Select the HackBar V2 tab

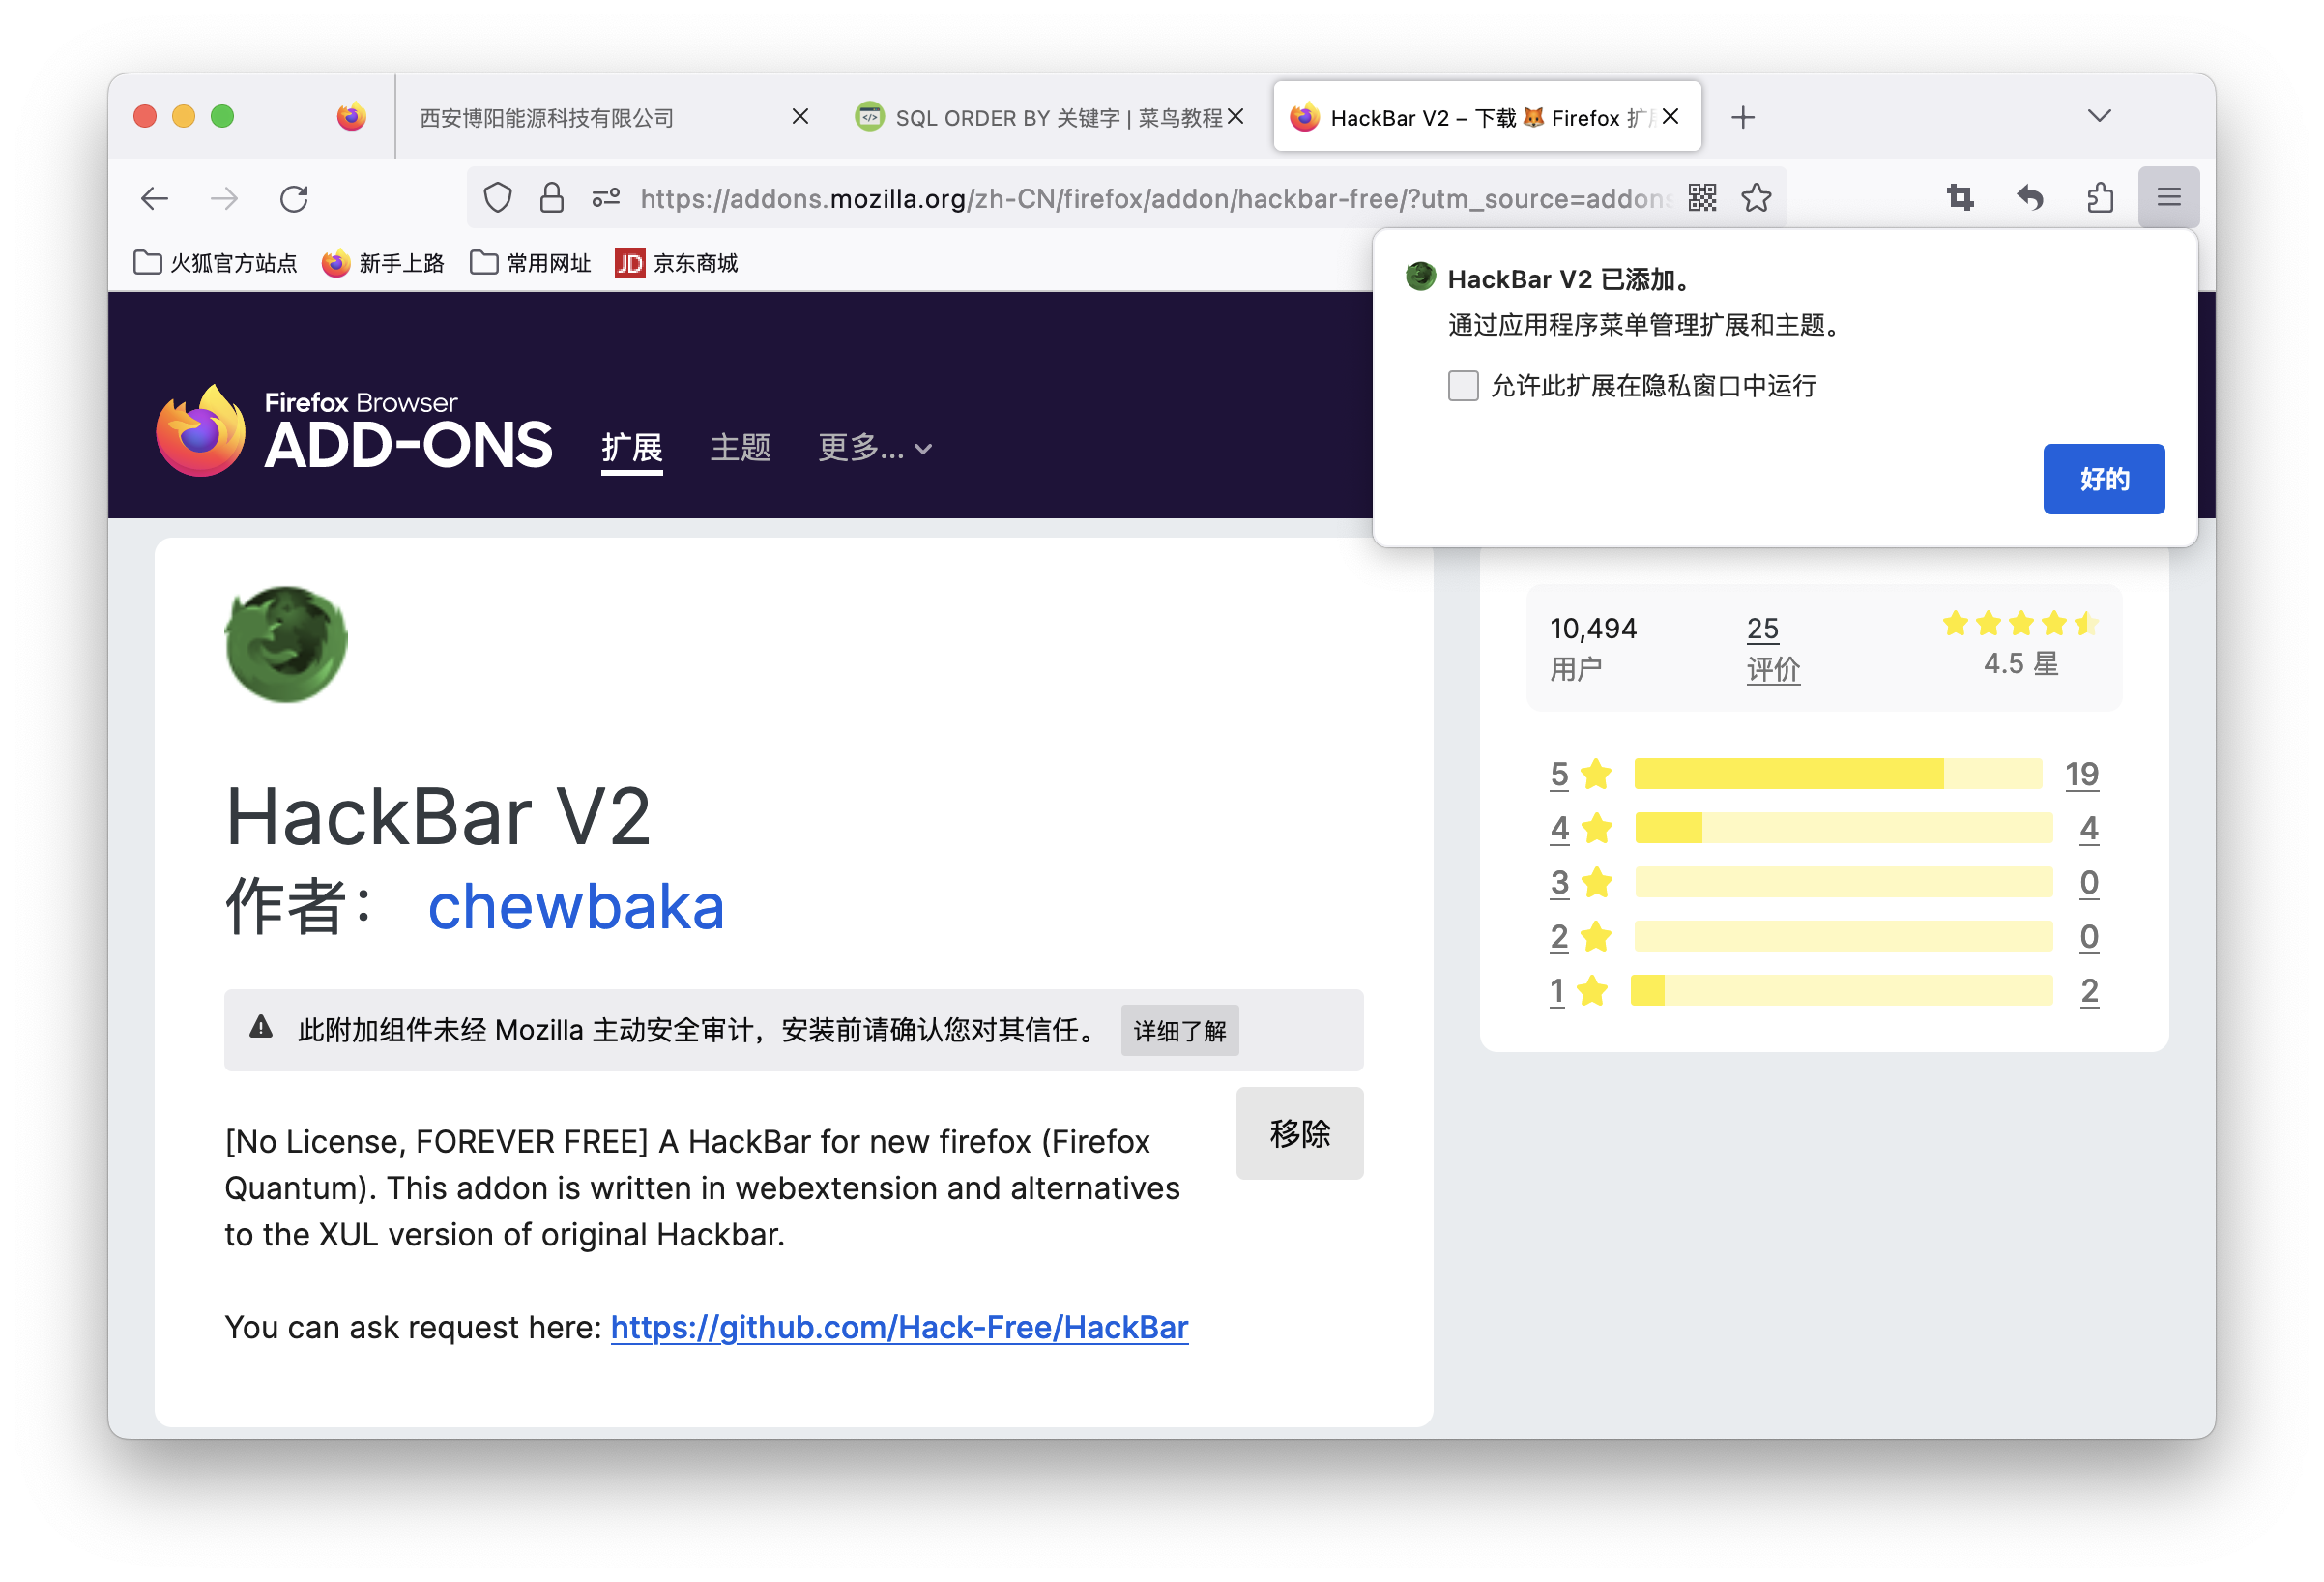(x=1486, y=117)
